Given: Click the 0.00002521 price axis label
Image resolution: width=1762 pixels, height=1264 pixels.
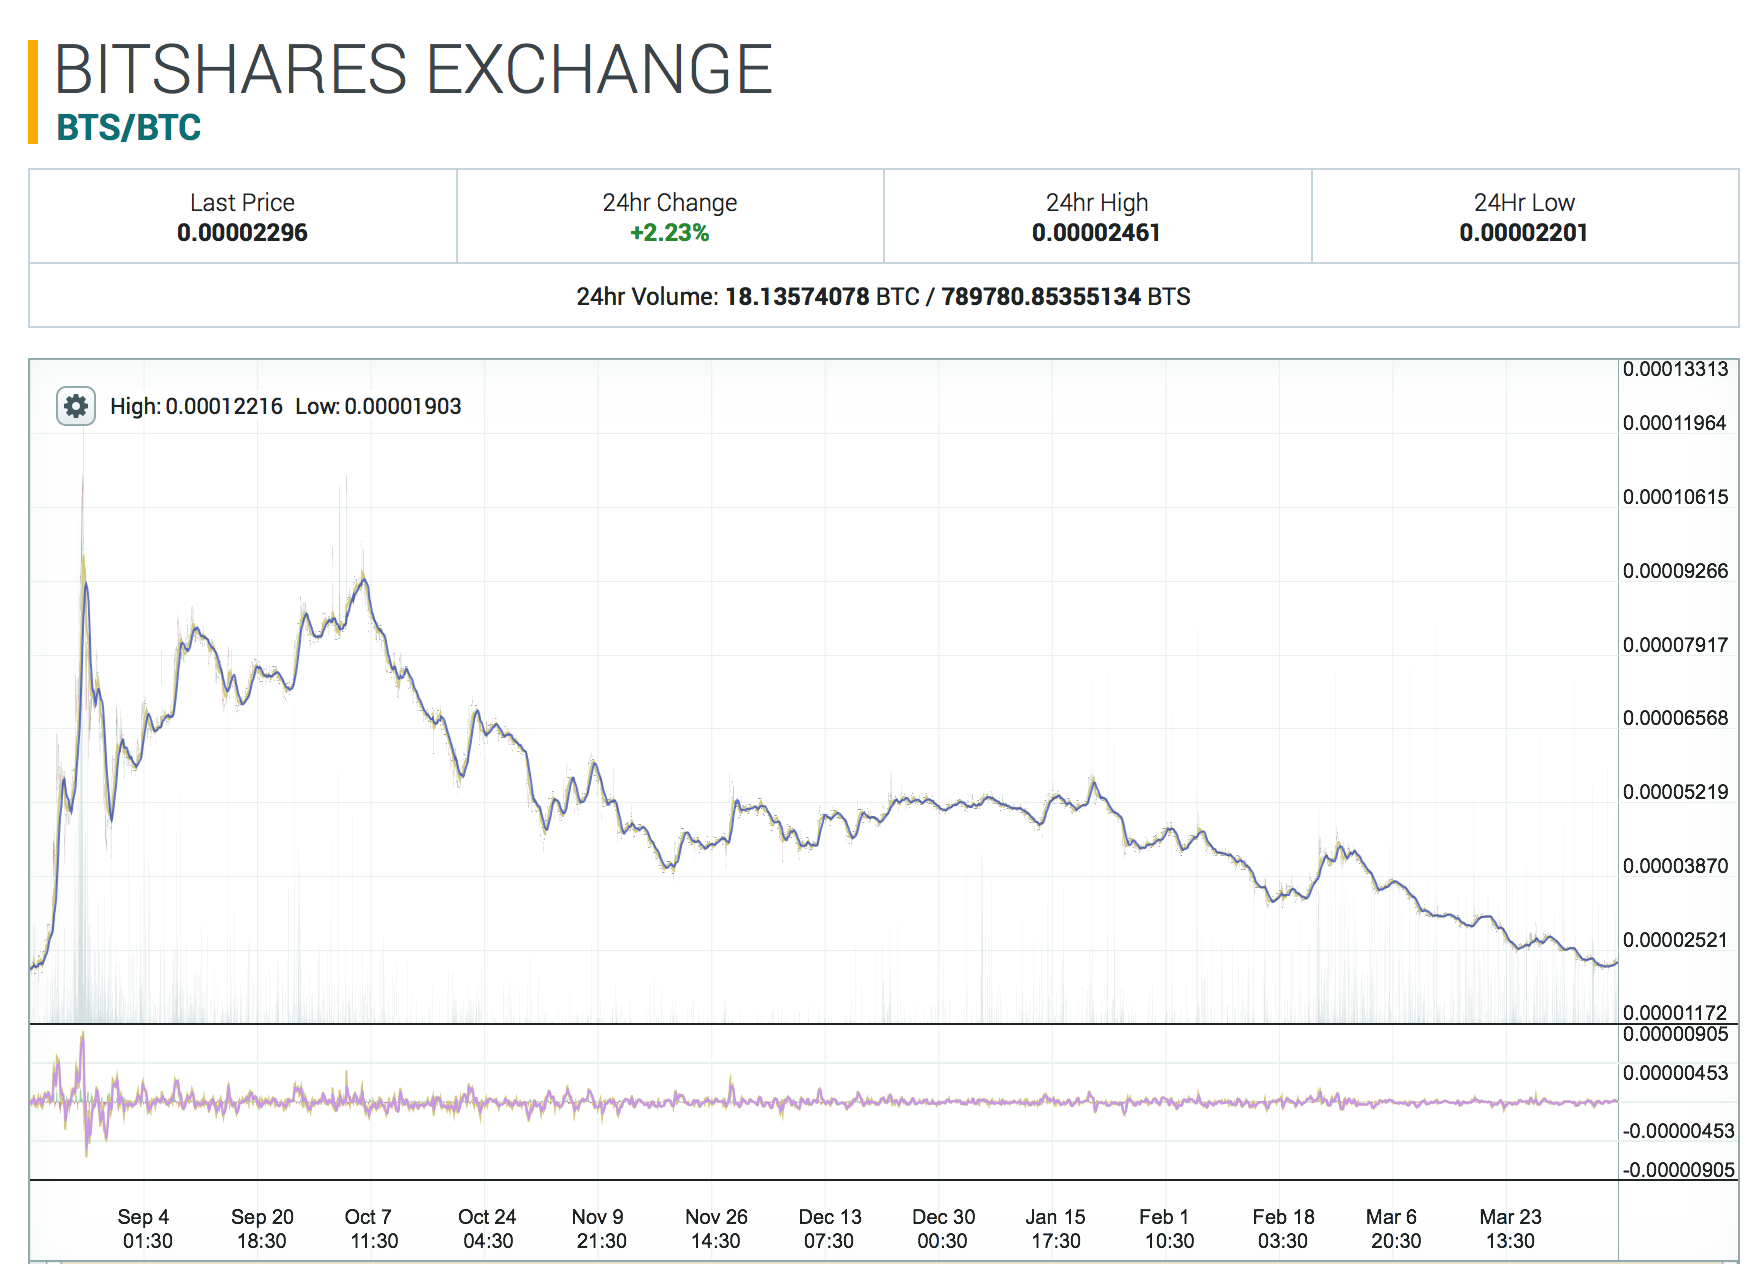Looking at the screenshot, I should (x=1676, y=940).
